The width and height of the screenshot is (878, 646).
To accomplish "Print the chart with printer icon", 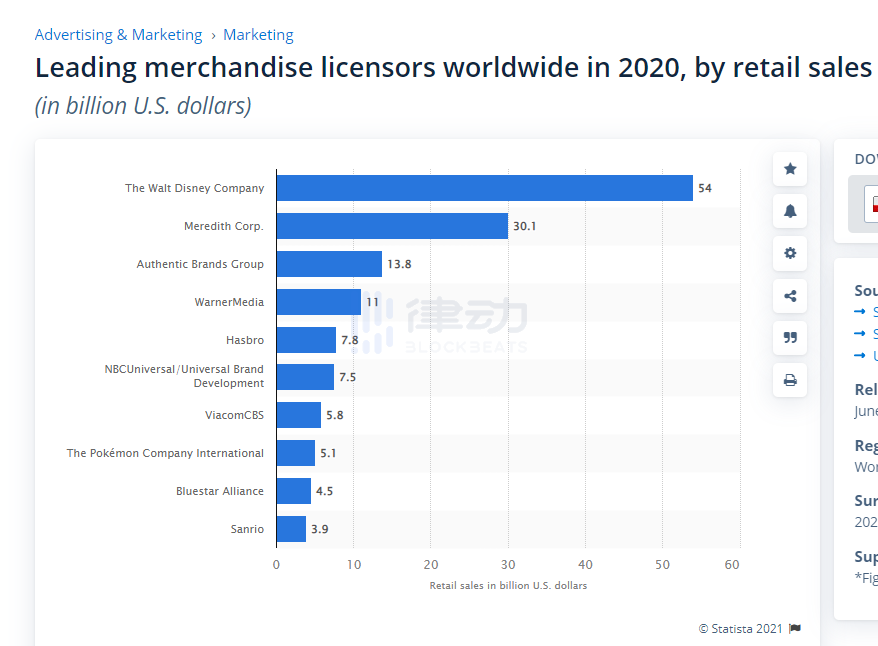I will (x=790, y=380).
